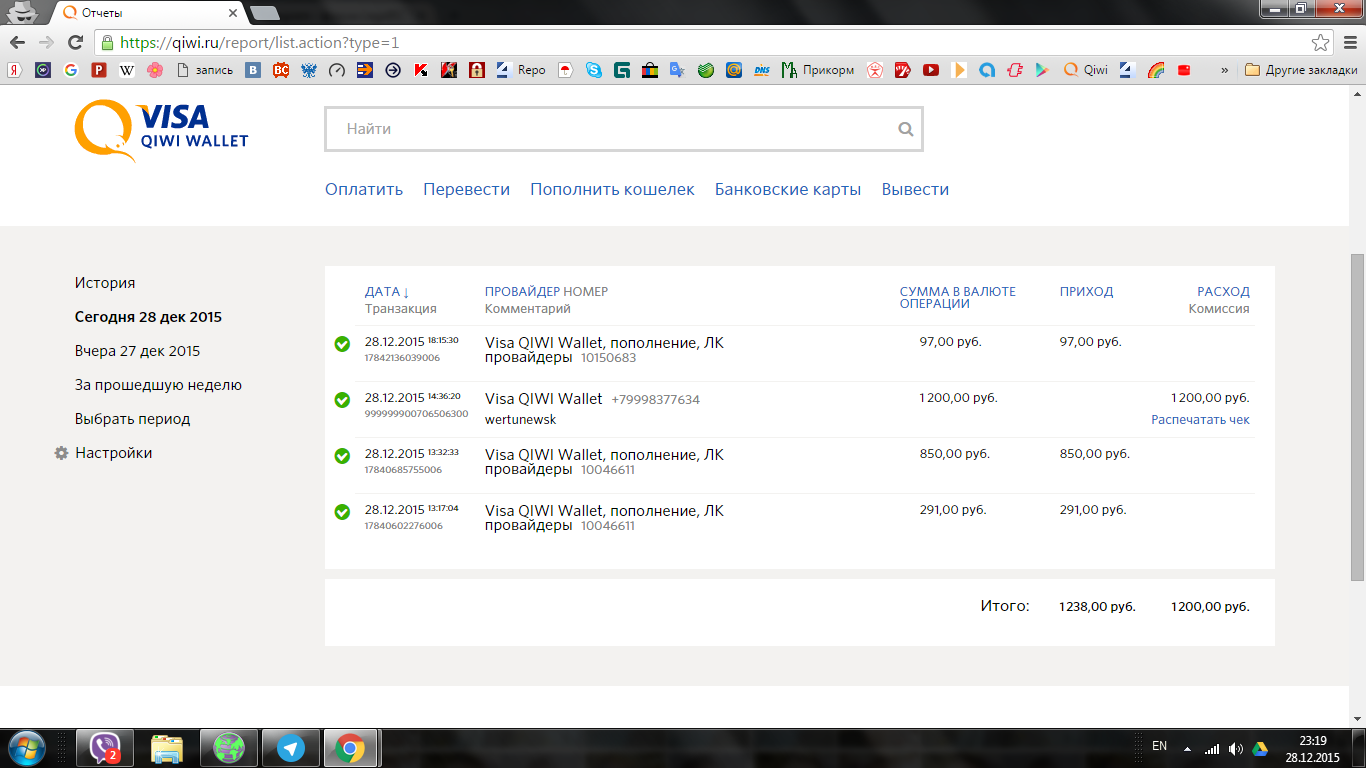Open the Настройки link

tap(113, 453)
